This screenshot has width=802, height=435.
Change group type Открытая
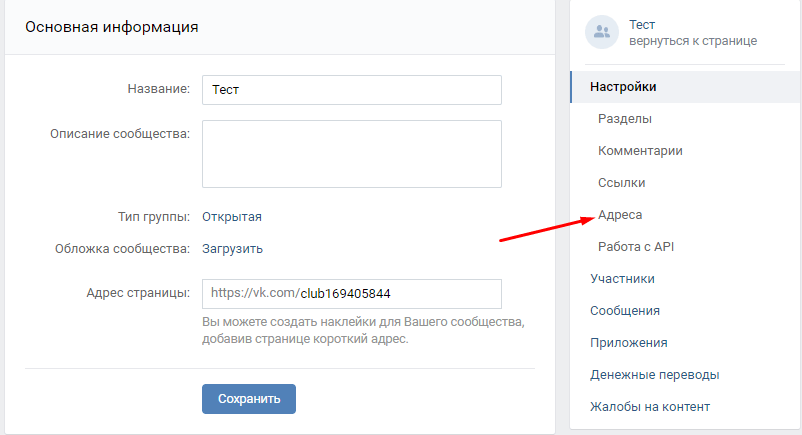(x=232, y=217)
